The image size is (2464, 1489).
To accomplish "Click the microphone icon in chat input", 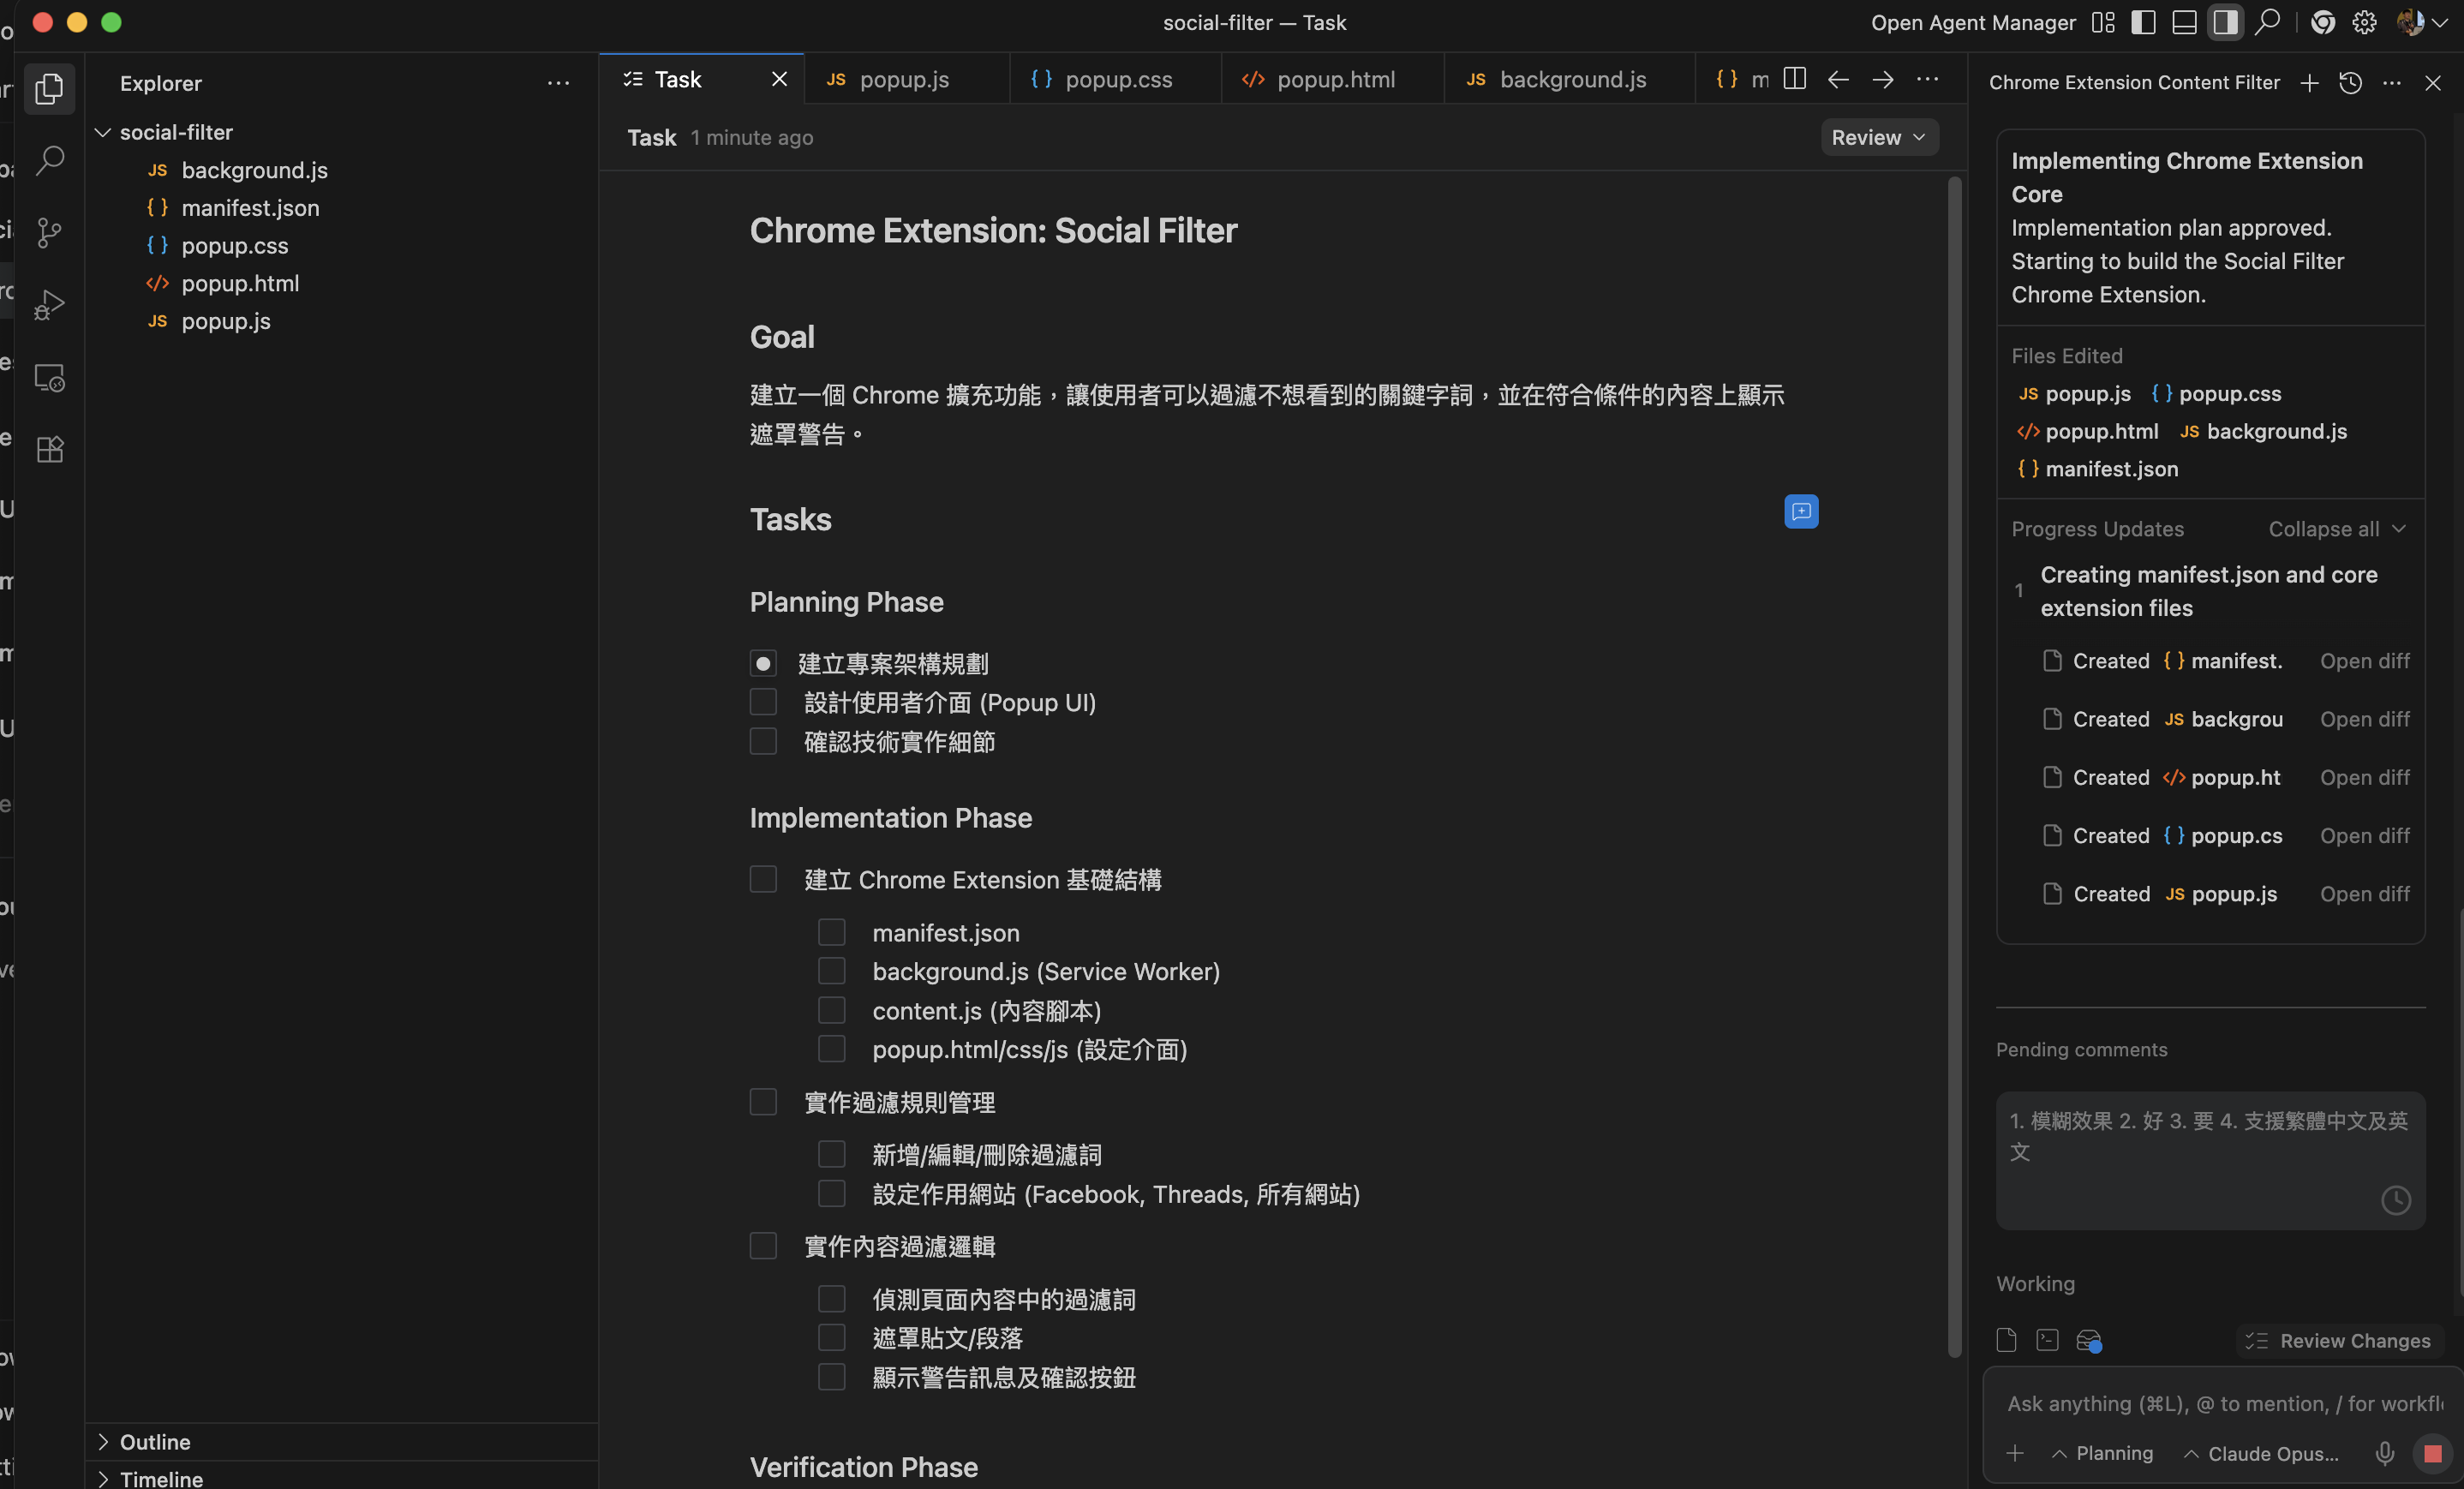I will [x=2384, y=1453].
